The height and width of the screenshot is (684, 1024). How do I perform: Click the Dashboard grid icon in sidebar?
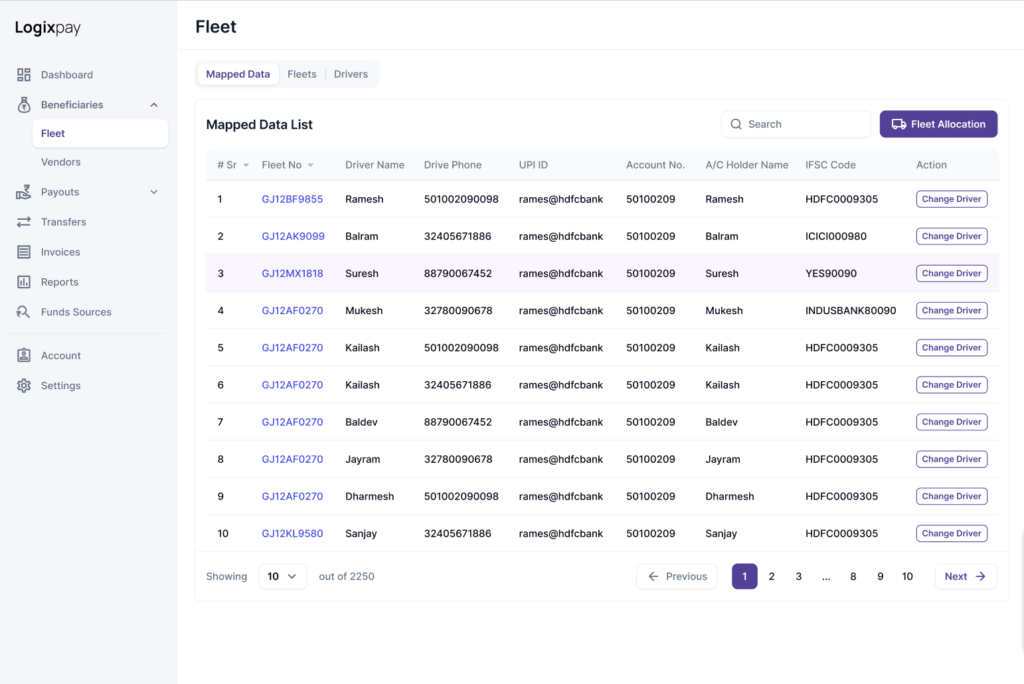[24, 75]
